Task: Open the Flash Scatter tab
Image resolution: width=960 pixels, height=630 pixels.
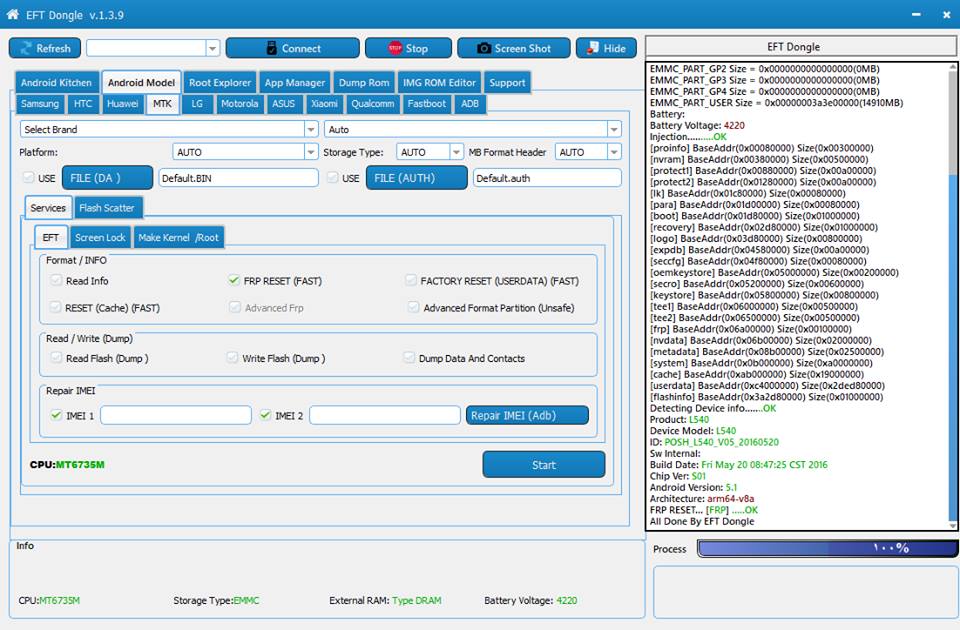Action: click(107, 208)
